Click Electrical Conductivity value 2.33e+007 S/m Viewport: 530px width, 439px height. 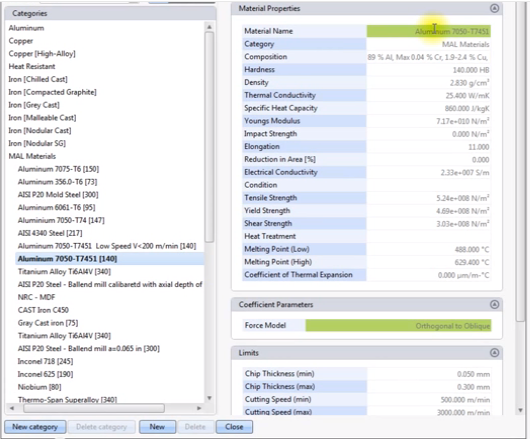click(465, 173)
